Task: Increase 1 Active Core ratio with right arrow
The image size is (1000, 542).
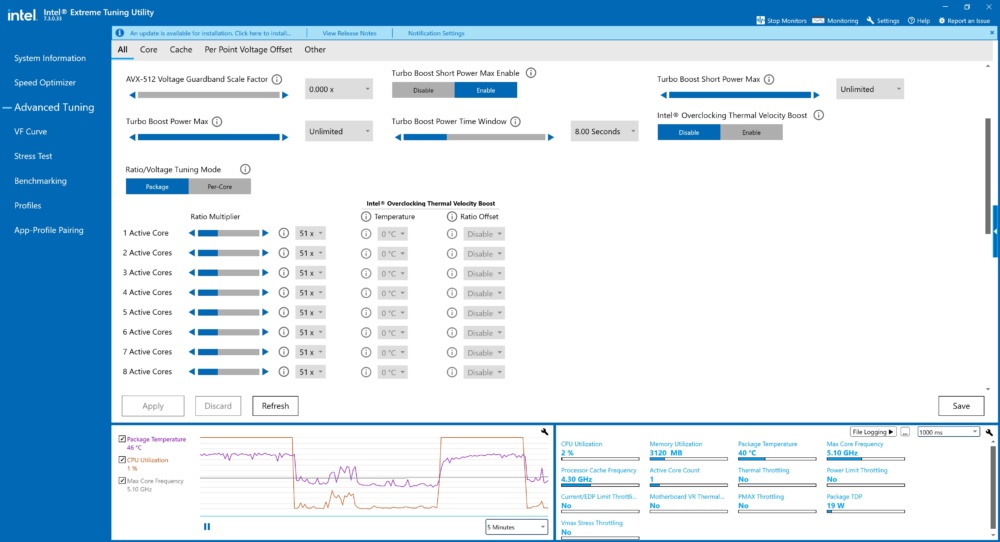Action: click(x=265, y=233)
